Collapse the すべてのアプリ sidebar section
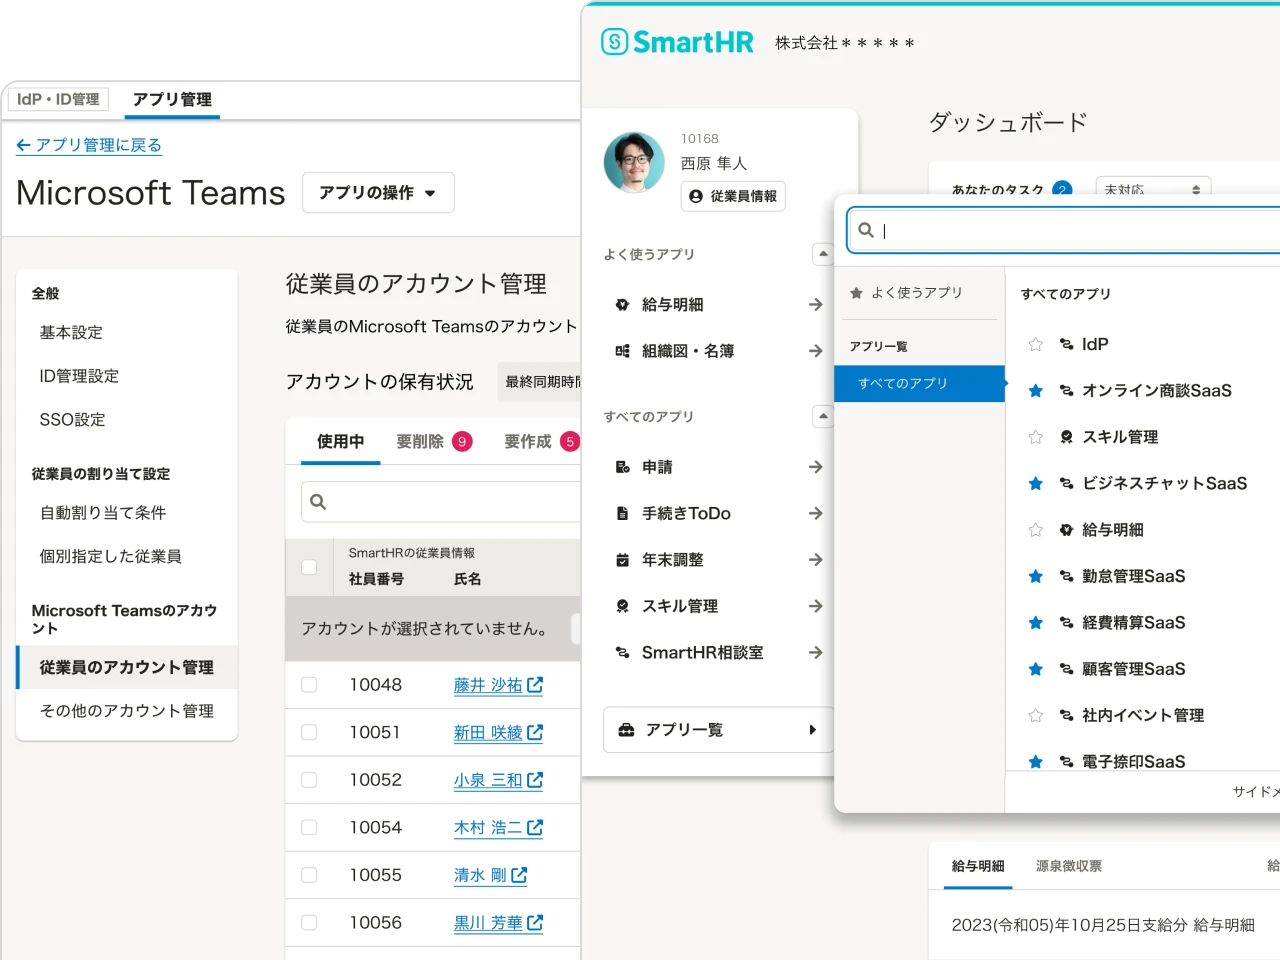 pos(823,416)
